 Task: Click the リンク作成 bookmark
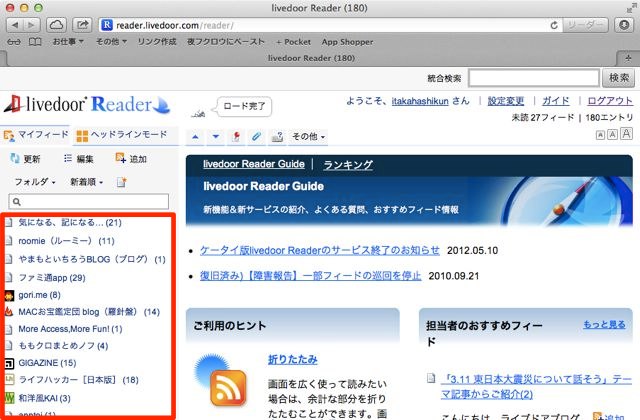click(x=157, y=42)
